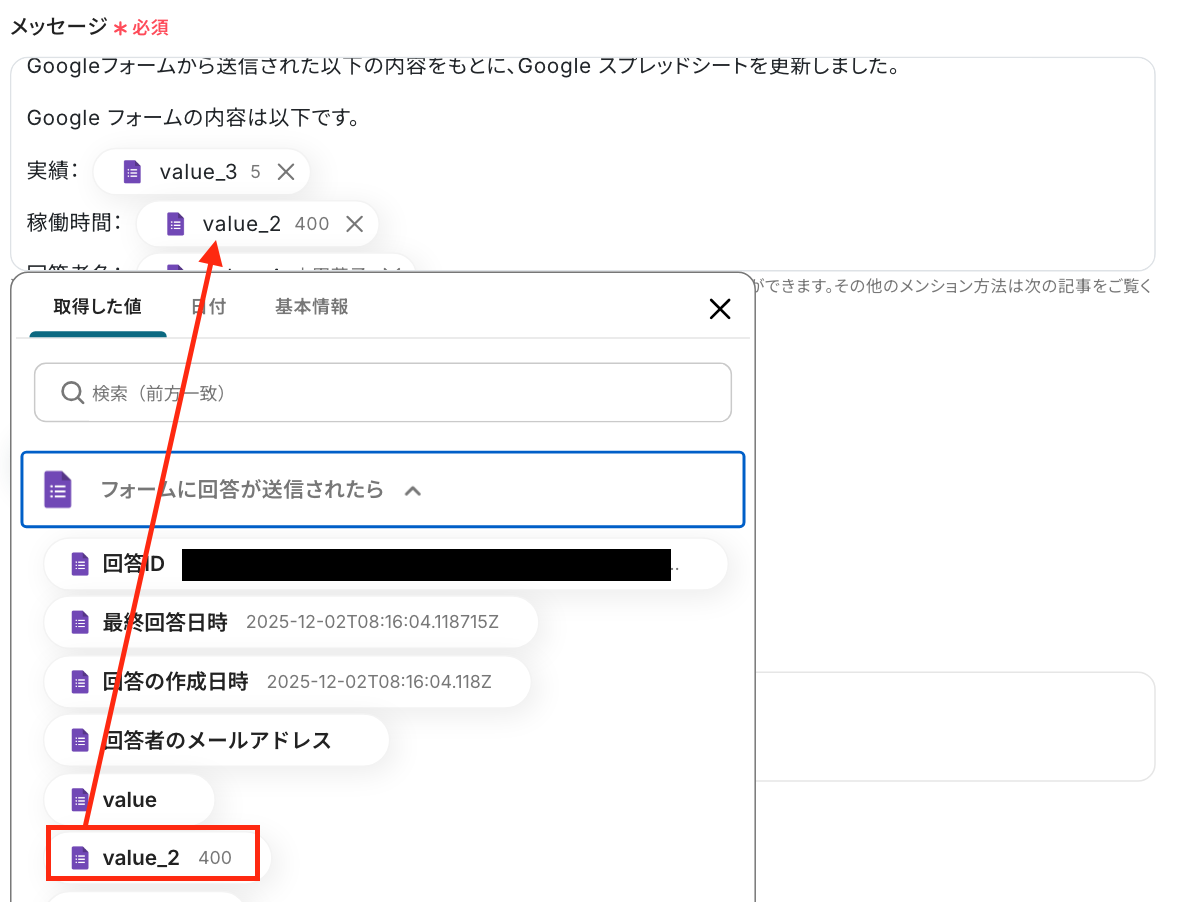Collapse the フォームに回答が送信されたら section chevron

[x=413, y=491]
